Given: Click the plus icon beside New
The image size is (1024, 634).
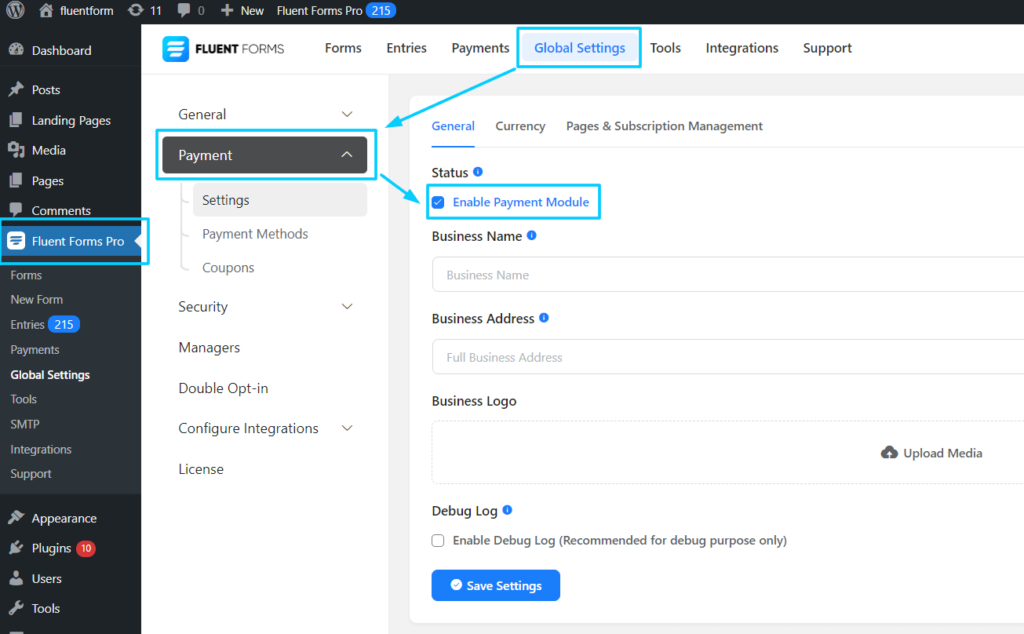Looking at the screenshot, I should coord(227,10).
